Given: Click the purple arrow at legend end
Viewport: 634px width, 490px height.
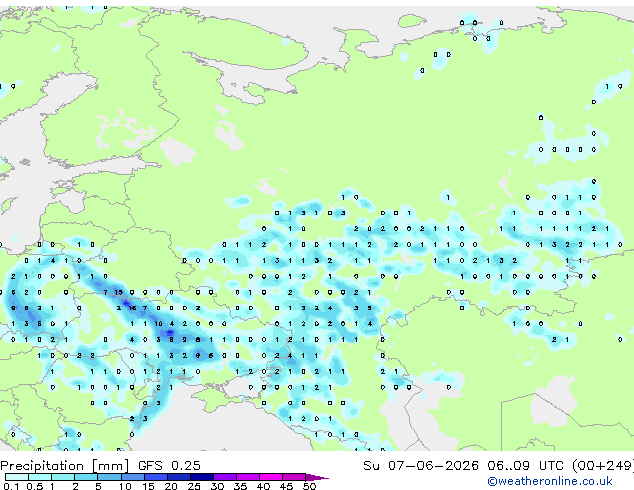Looking at the screenshot, I should pos(317,477).
